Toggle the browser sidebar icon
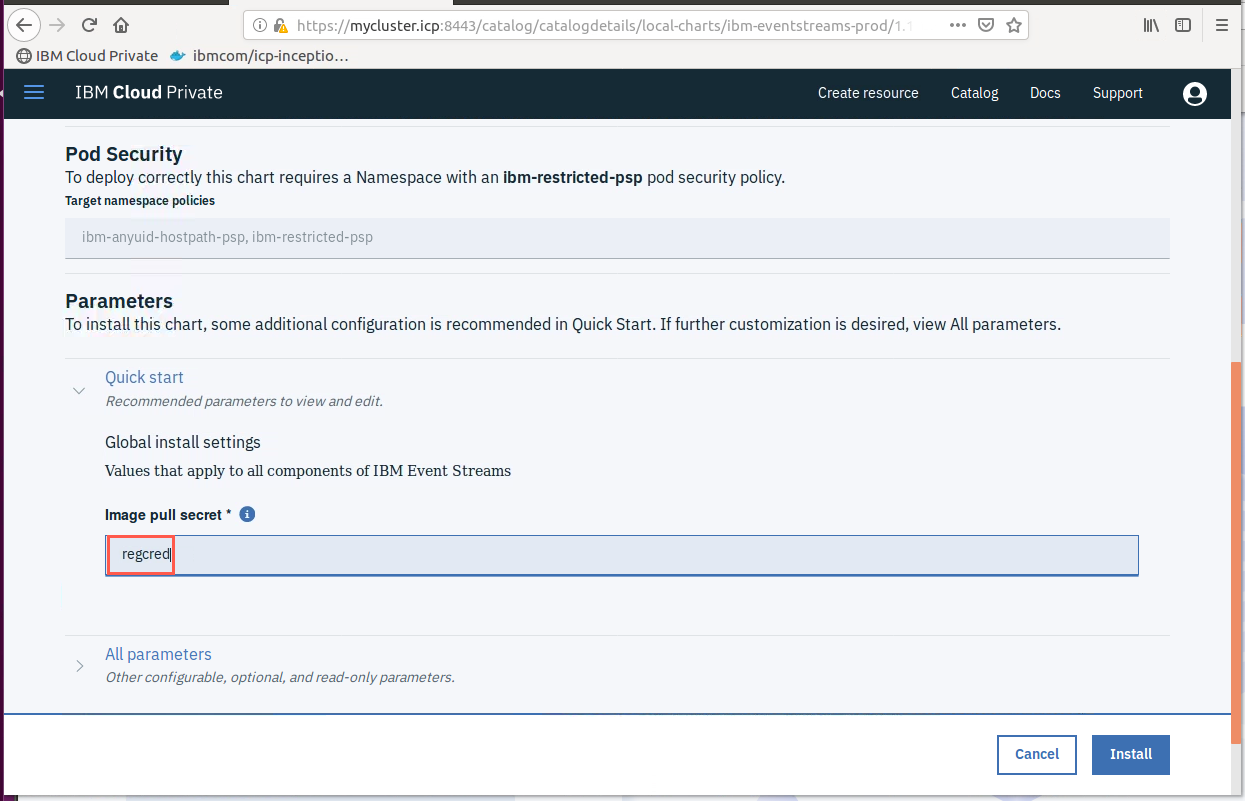 [1183, 25]
